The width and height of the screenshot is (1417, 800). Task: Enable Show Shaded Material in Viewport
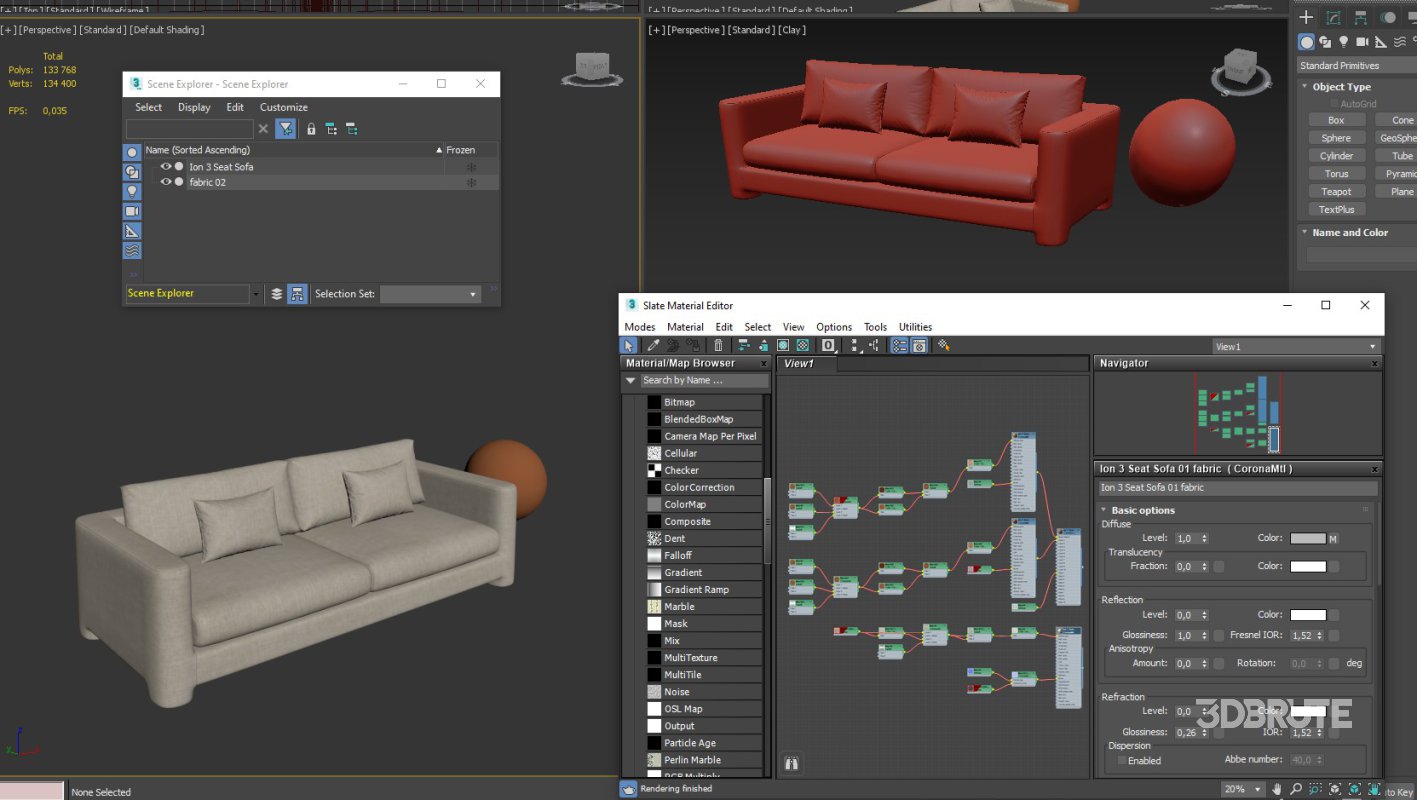tap(784, 345)
